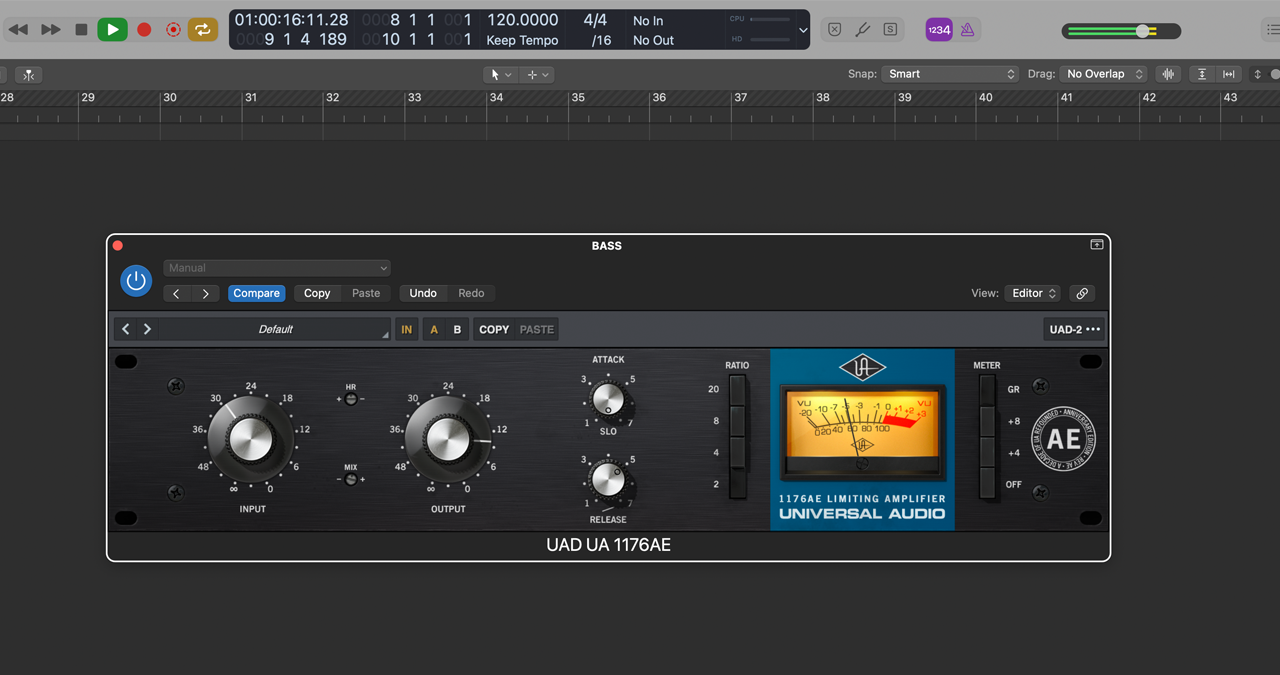Select ratio 2 button
The height and width of the screenshot is (675, 1280).
pos(737,483)
